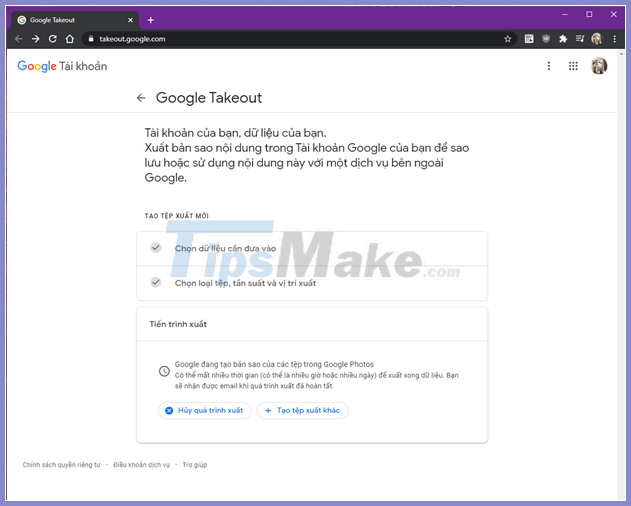Open a new browser tab
This screenshot has height=506, width=631.
point(151,20)
